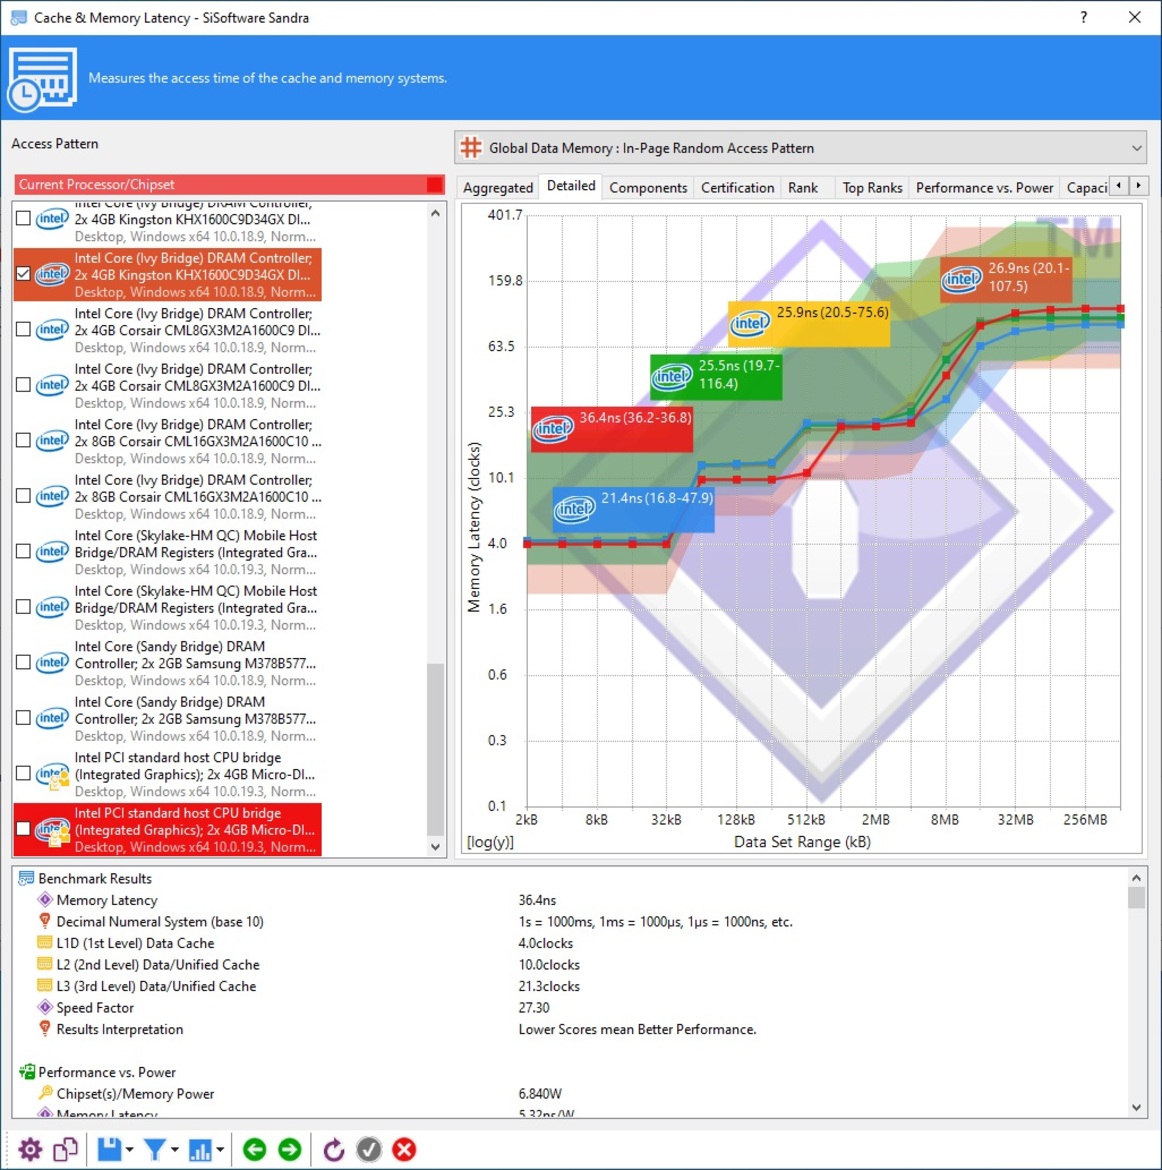Tick the non-highlighted Intel PCI standard host checkbox
The height and width of the screenshot is (1170, 1162).
tap(23, 773)
